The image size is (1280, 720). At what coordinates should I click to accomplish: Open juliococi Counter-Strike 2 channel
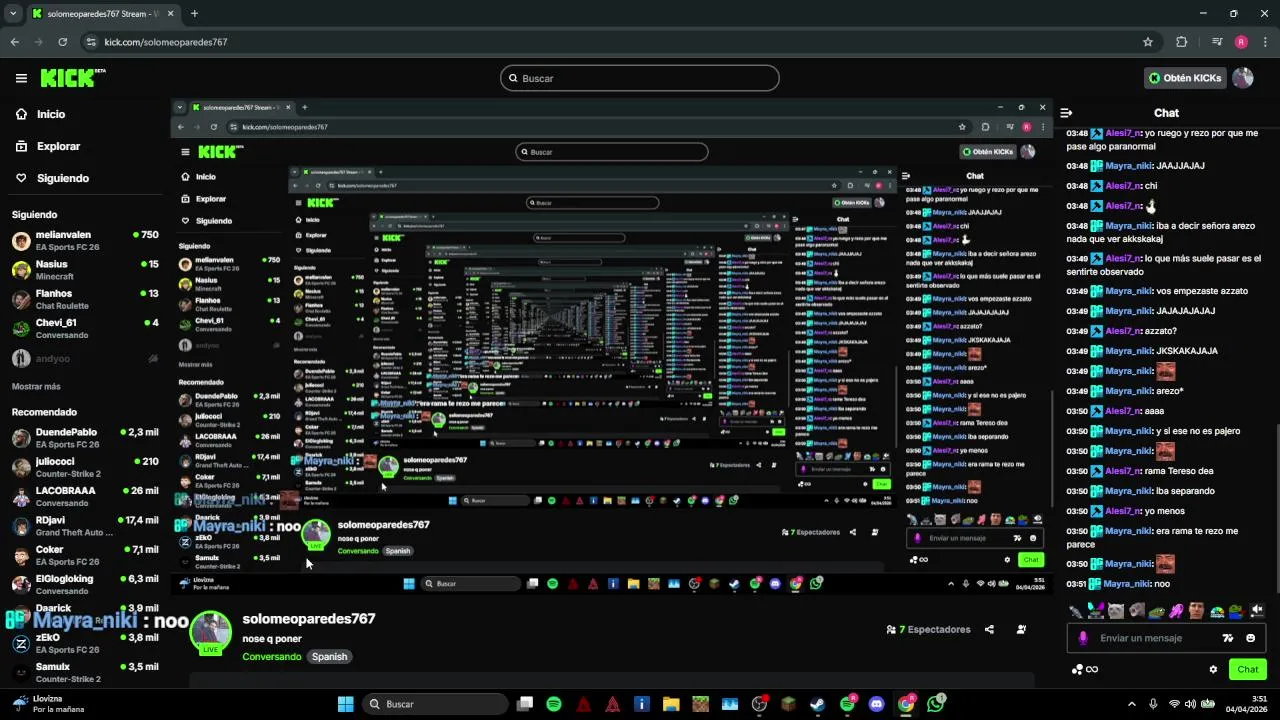click(85, 467)
